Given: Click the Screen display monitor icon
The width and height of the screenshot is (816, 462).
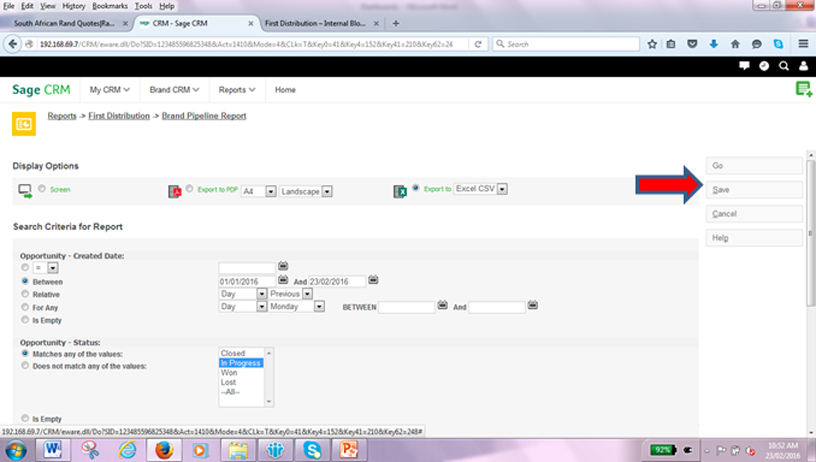Looking at the screenshot, I should point(25,191).
